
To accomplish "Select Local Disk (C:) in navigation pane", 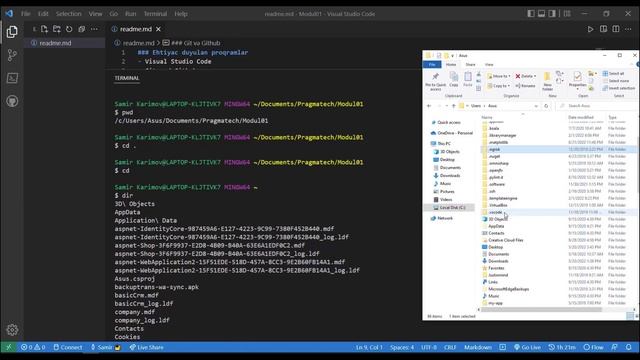I will (x=449, y=208).
